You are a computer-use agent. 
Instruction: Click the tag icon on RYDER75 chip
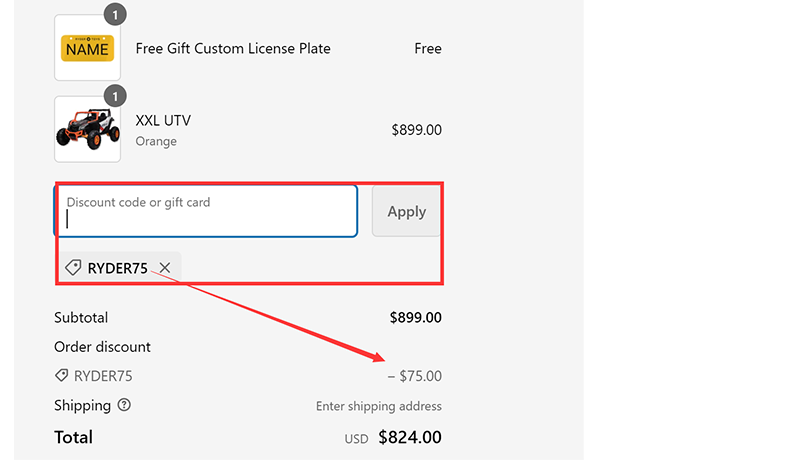click(x=73, y=268)
